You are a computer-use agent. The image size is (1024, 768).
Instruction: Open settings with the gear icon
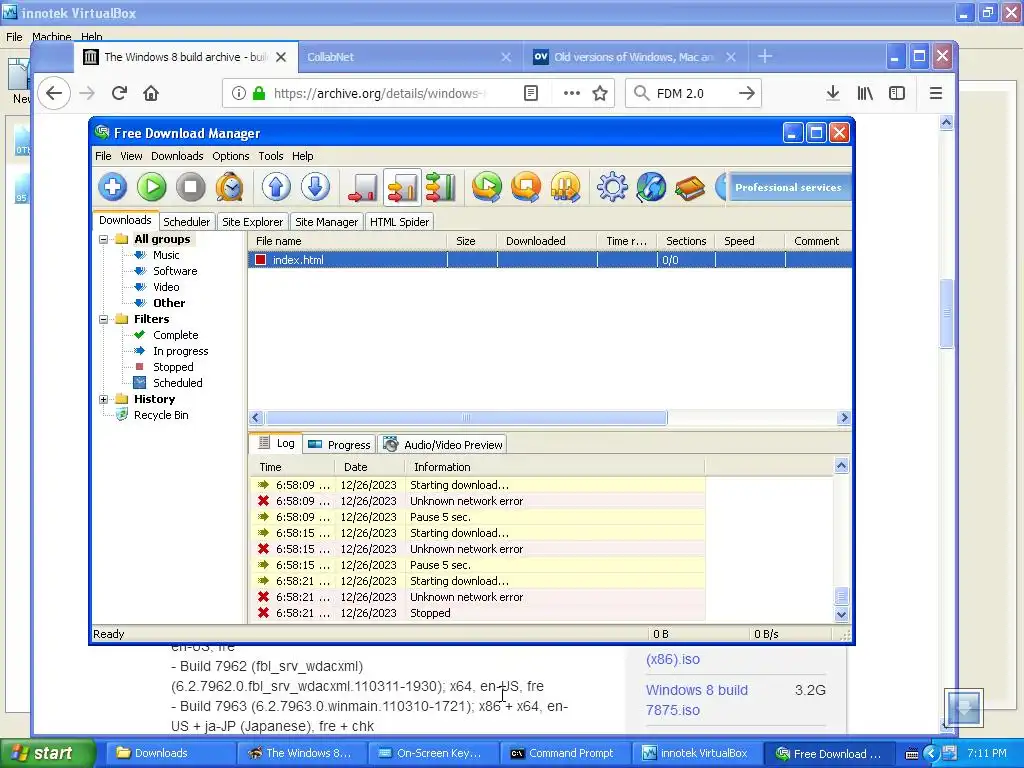point(612,187)
